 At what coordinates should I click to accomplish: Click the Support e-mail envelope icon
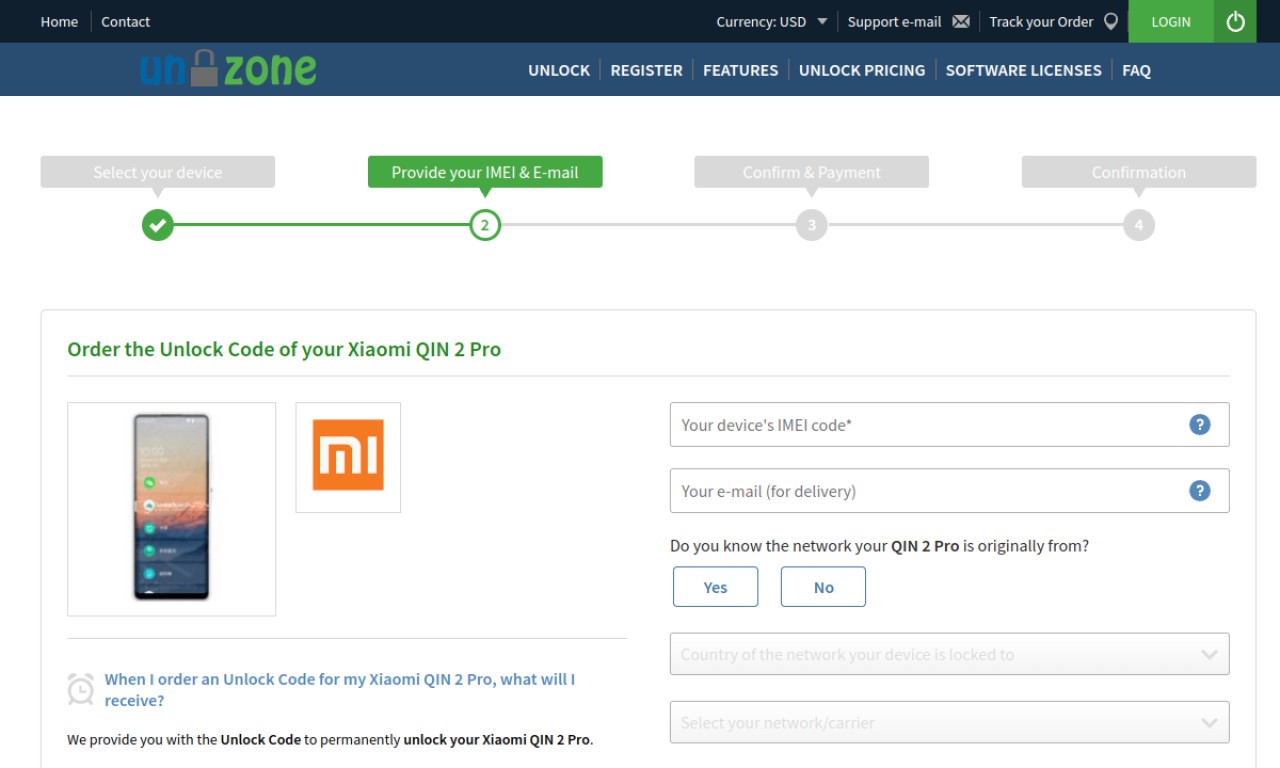click(961, 21)
